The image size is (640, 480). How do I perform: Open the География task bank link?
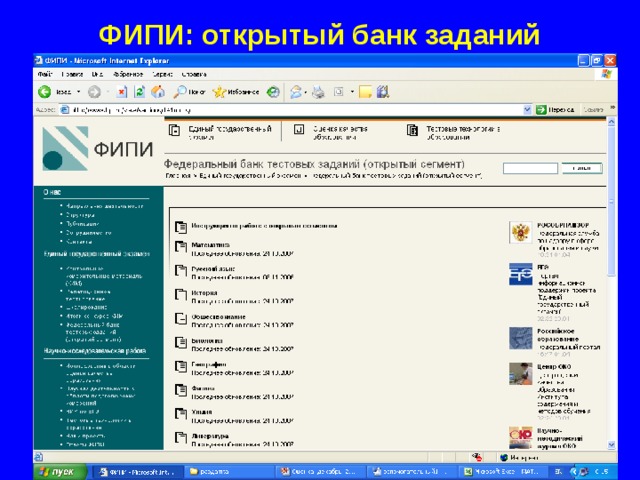(x=209, y=364)
